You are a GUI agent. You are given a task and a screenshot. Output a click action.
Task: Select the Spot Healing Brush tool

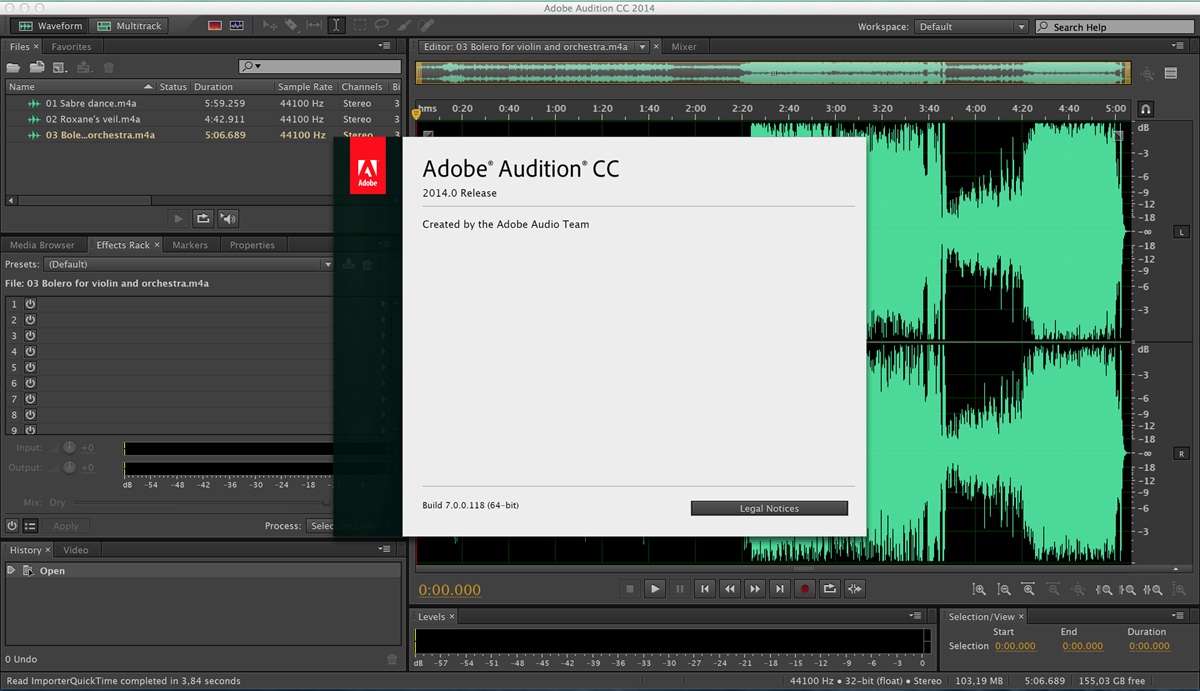(427, 26)
